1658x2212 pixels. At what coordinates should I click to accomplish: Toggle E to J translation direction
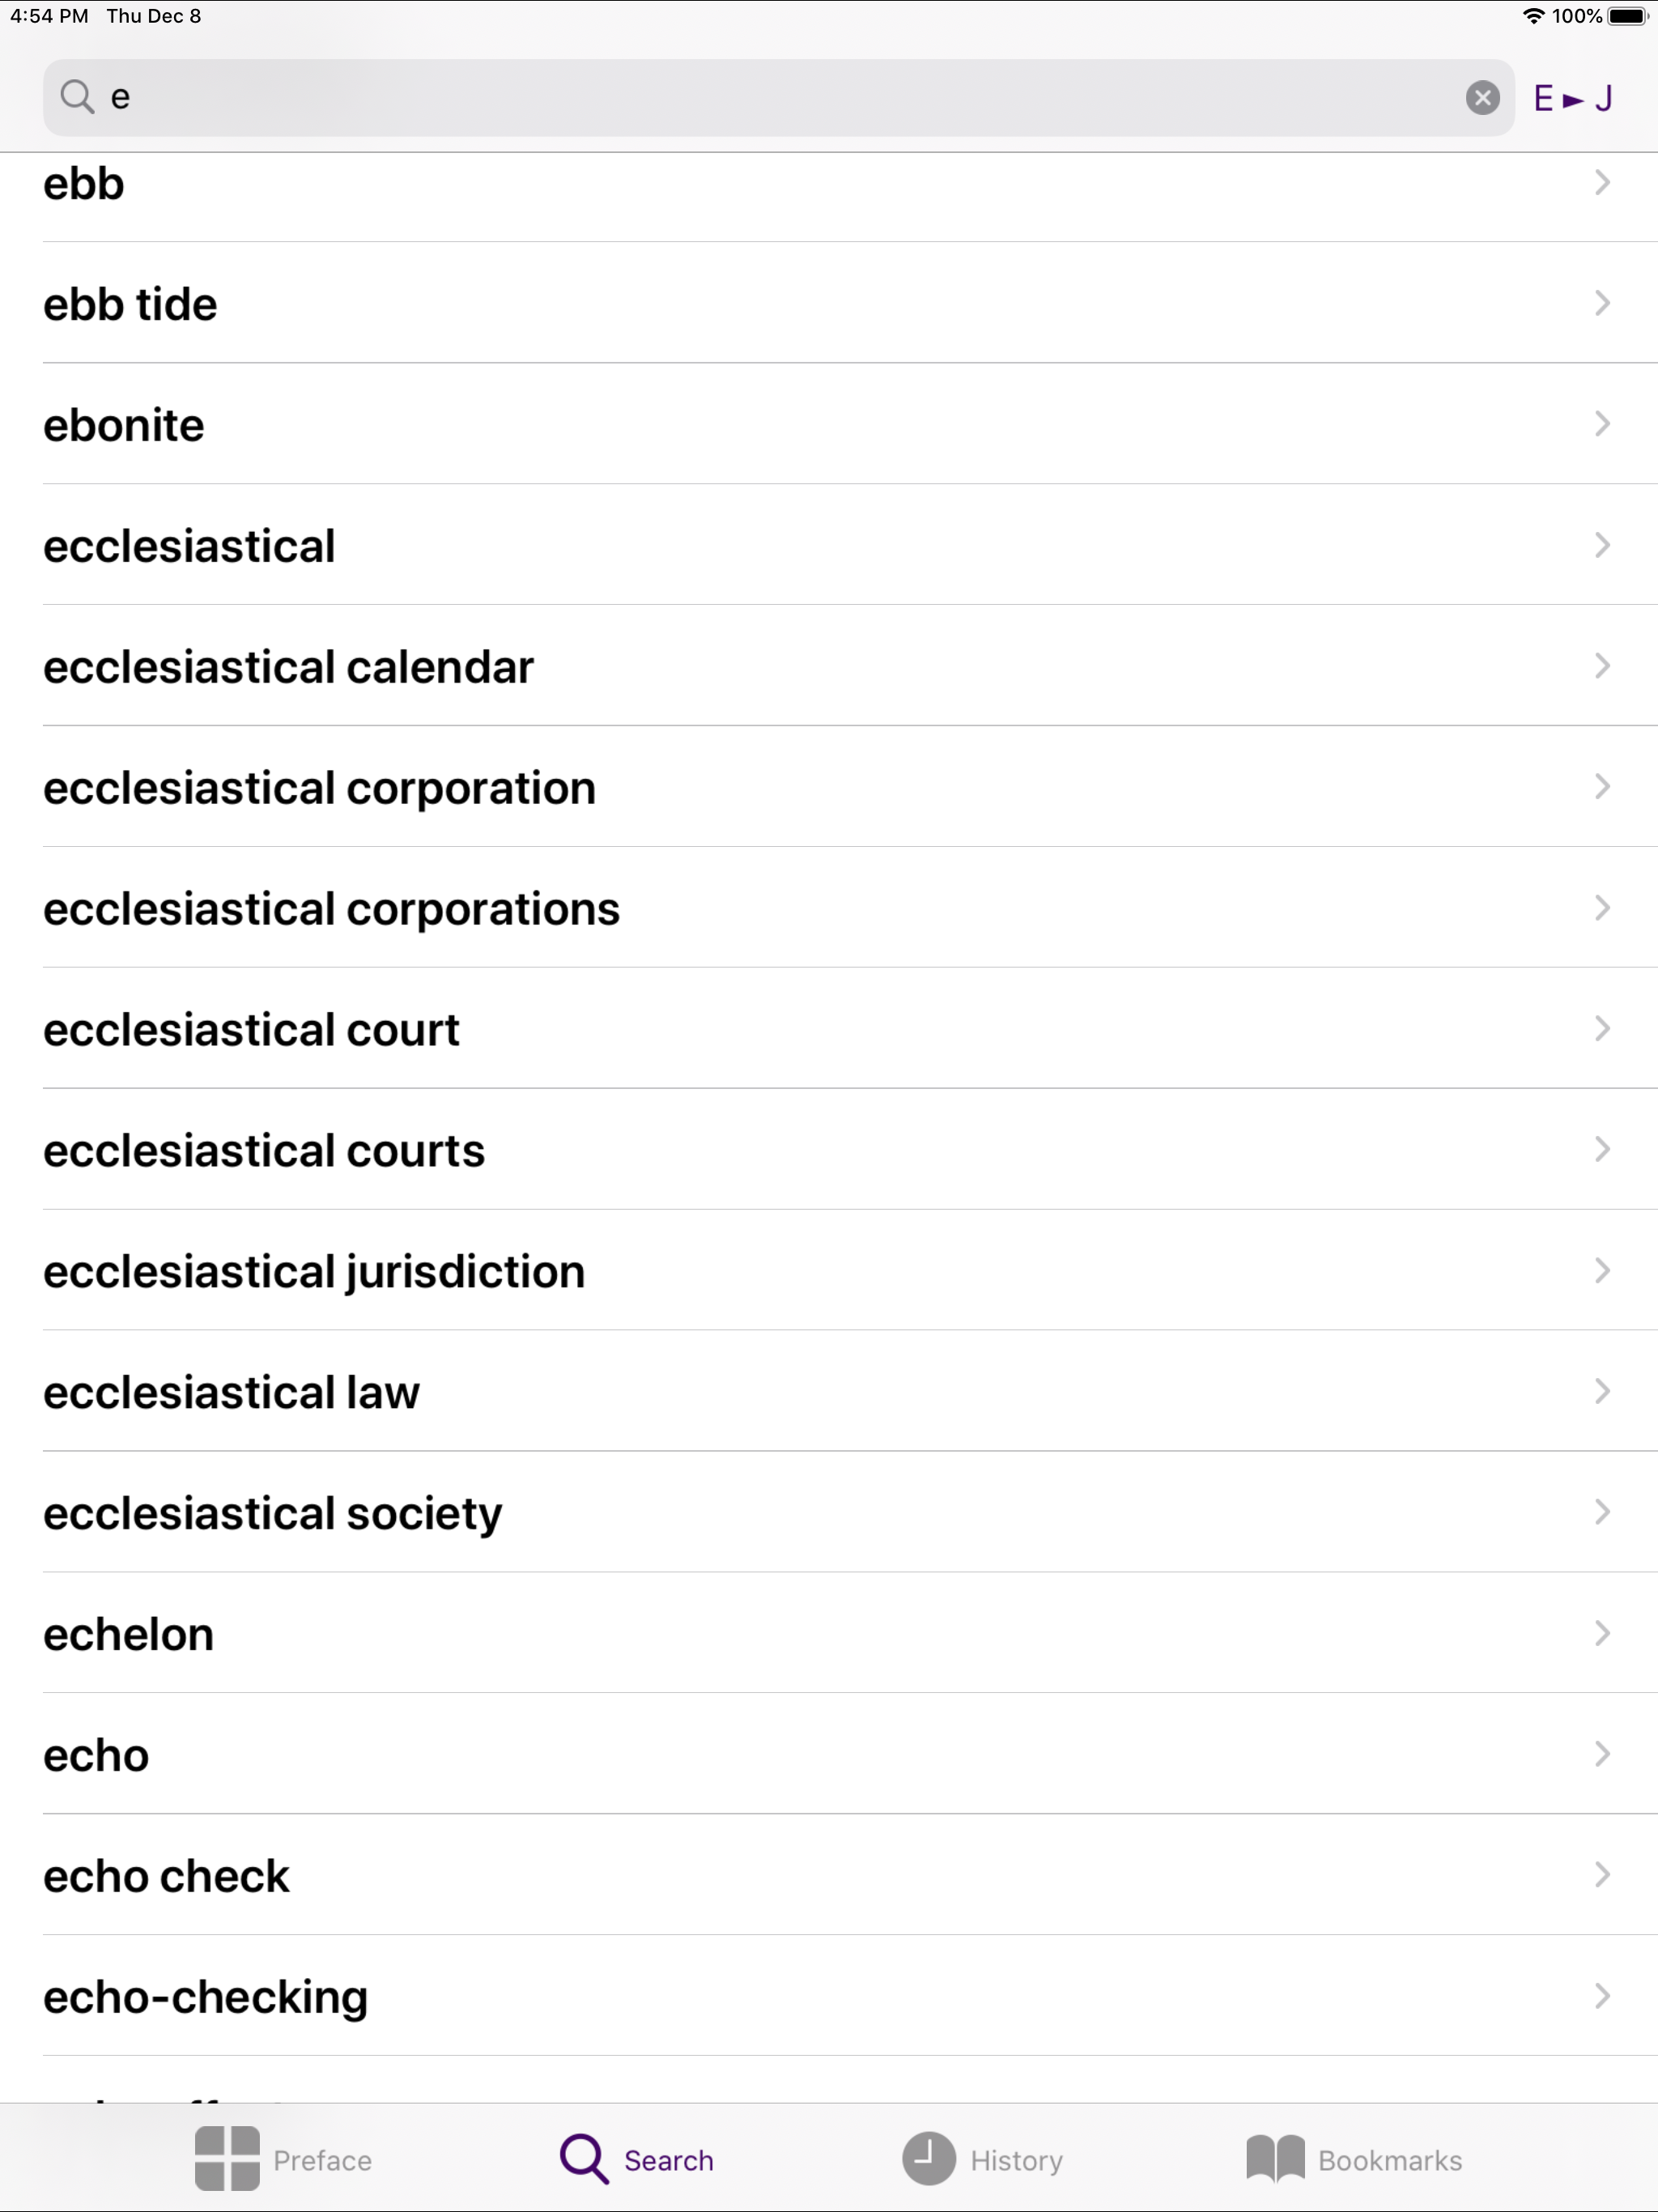point(1573,98)
